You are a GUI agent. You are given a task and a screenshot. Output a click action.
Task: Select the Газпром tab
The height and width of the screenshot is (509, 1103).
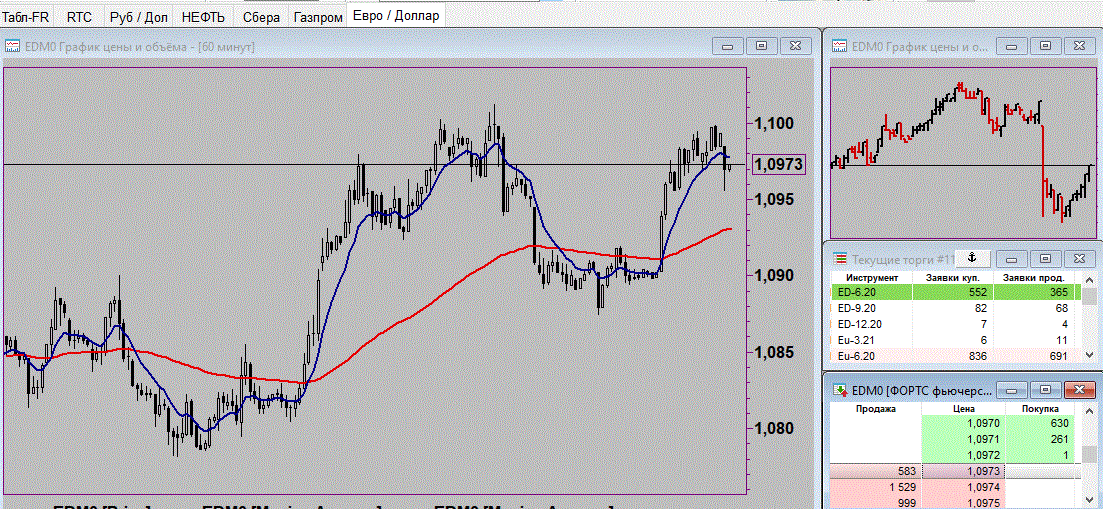point(317,17)
